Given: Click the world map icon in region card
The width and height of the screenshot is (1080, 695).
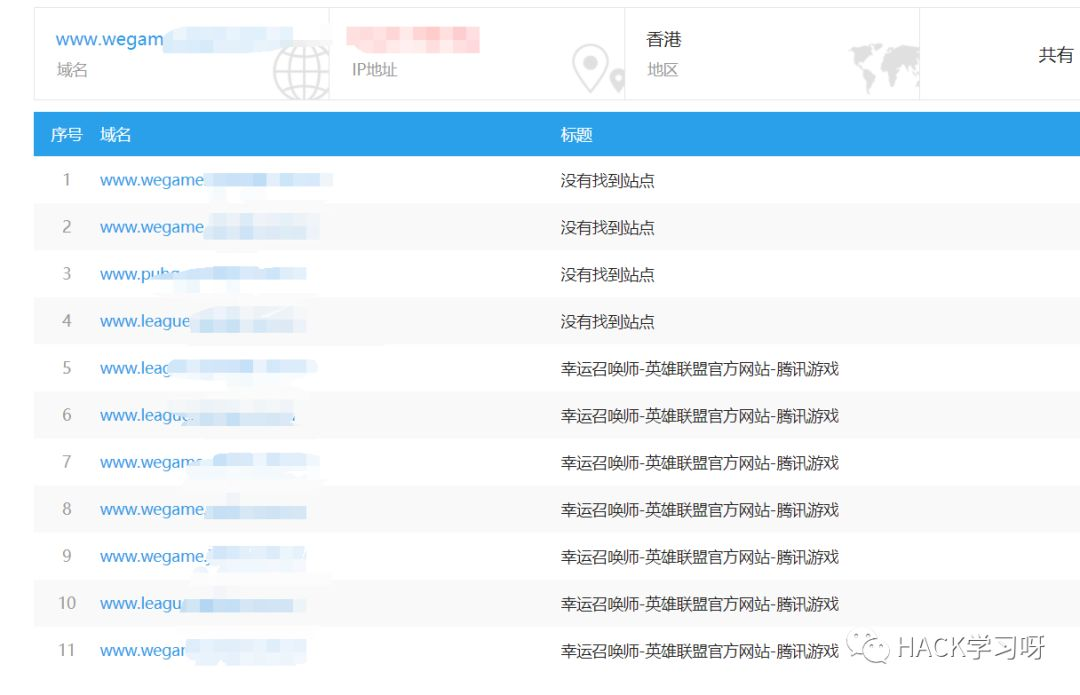Looking at the screenshot, I should (x=884, y=68).
